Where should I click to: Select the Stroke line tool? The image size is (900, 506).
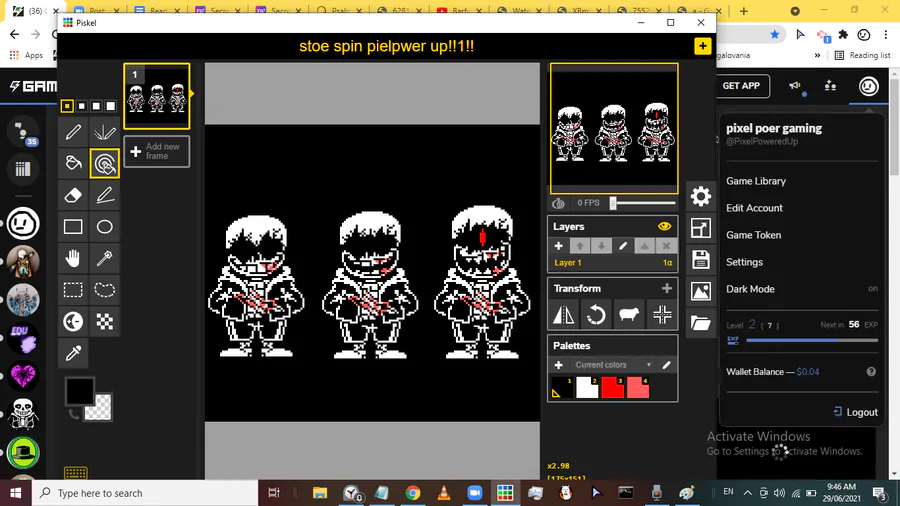(104, 195)
